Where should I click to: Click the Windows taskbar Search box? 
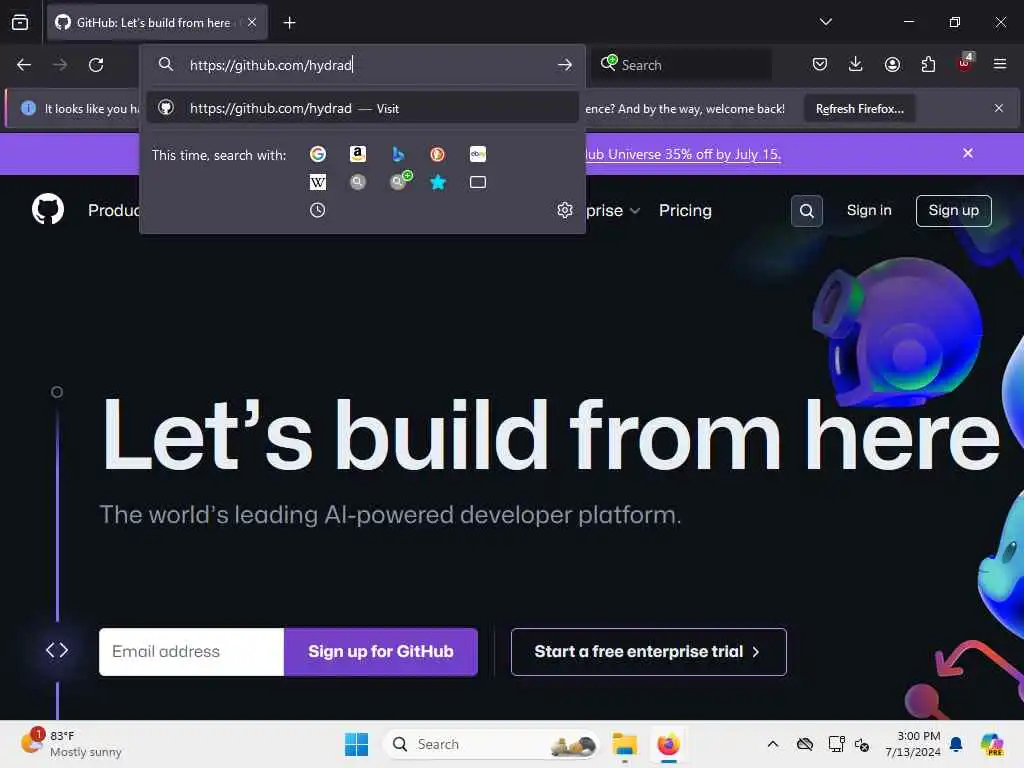(x=491, y=744)
